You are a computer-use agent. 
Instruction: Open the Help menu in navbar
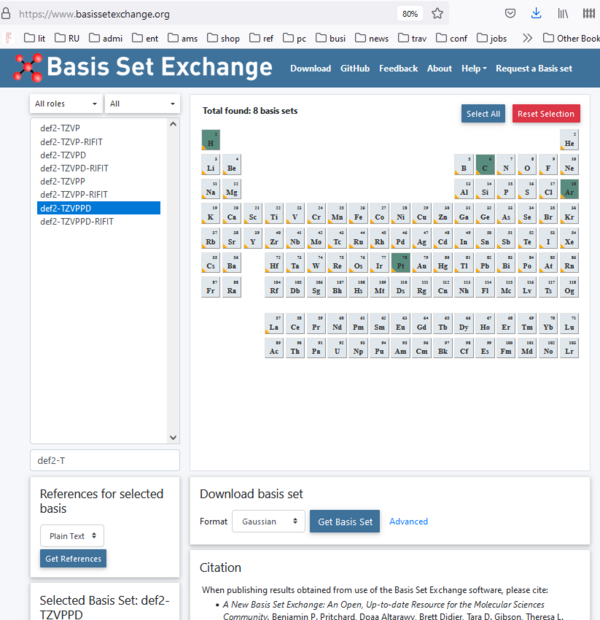[x=473, y=68]
